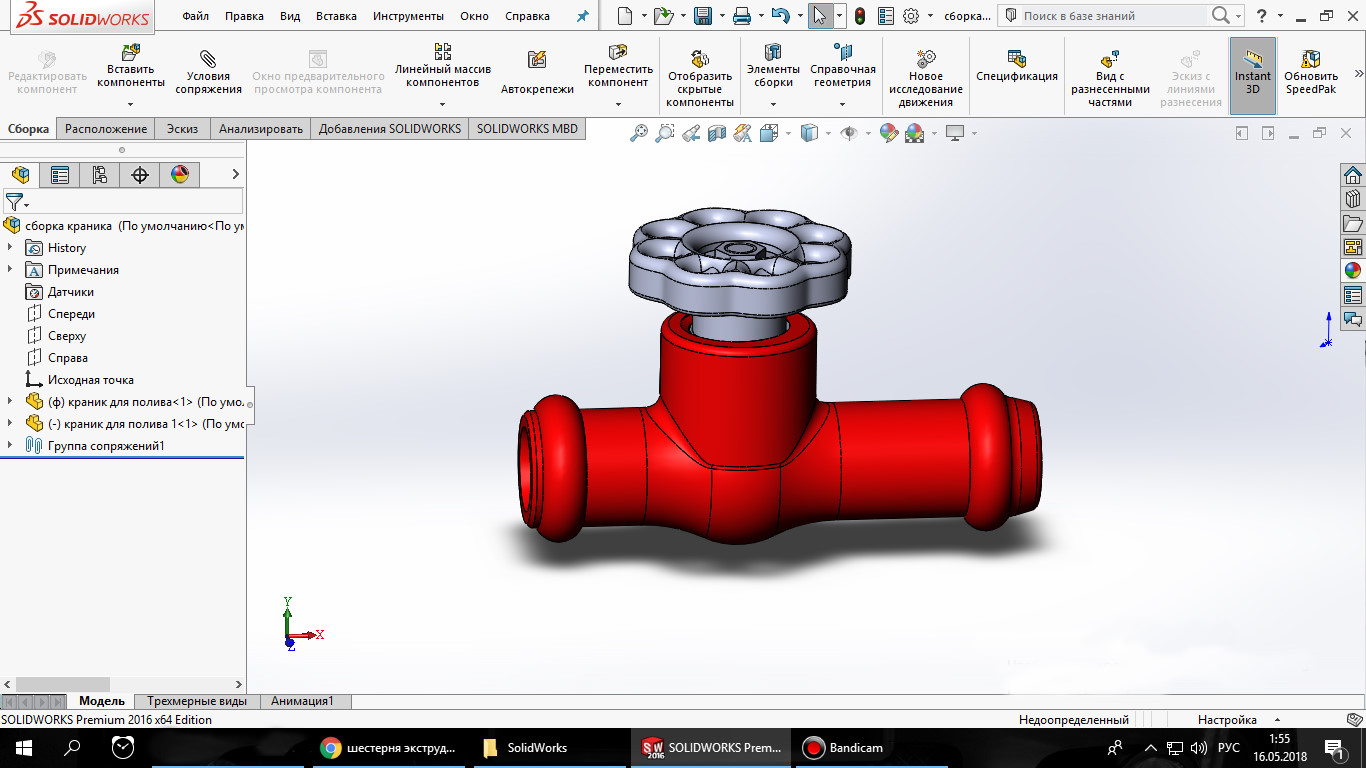Click the Open file icon
Image resolution: width=1366 pixels, height=768 pixels.
(x=662, y=16)
